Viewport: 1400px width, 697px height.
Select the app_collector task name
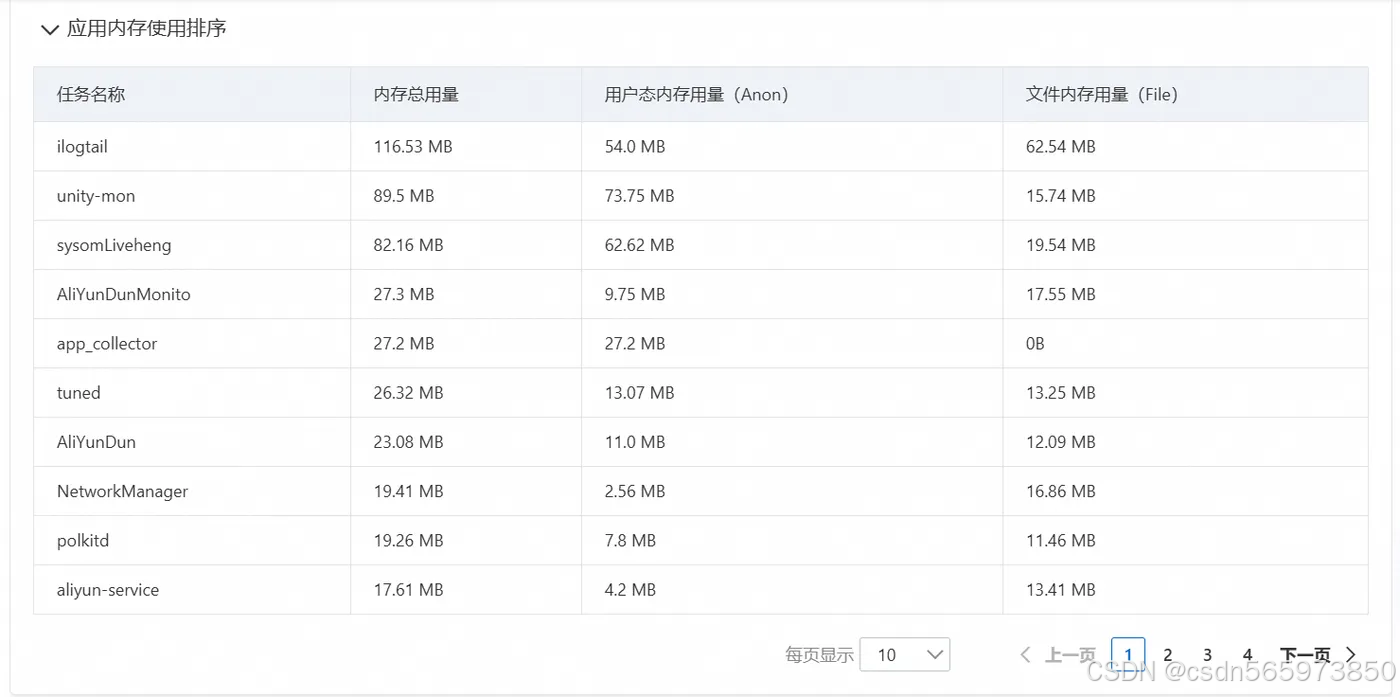point(107,343)
